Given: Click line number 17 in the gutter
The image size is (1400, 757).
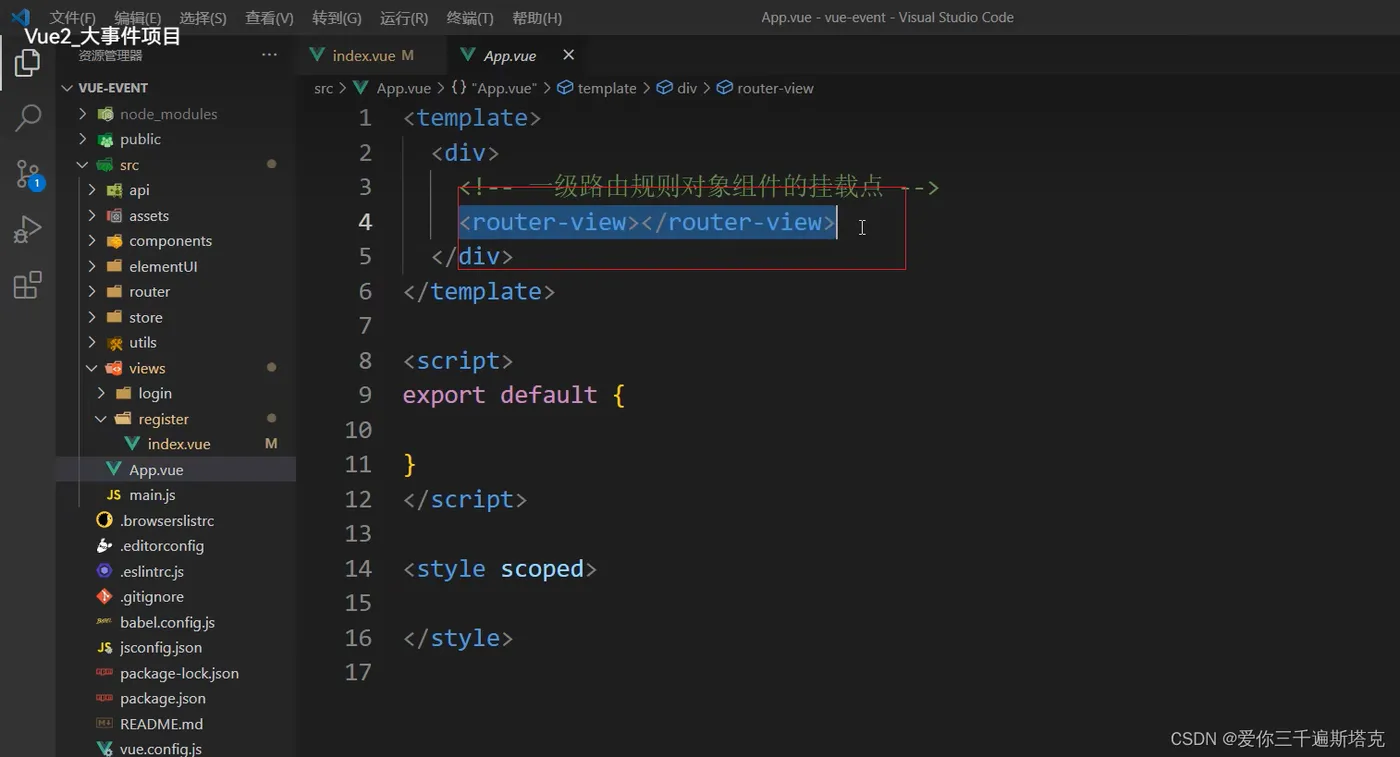Looking at the screenshot, I should 358,672.
